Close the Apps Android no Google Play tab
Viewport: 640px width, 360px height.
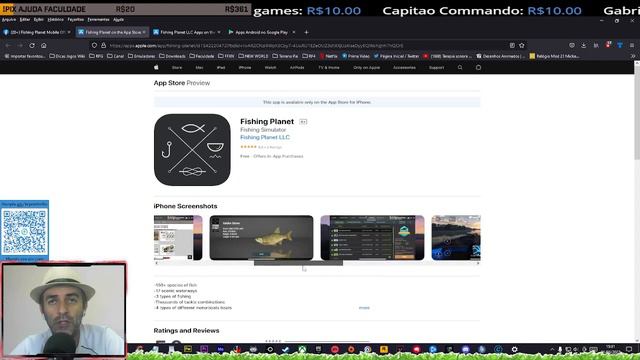coord(293,32)
